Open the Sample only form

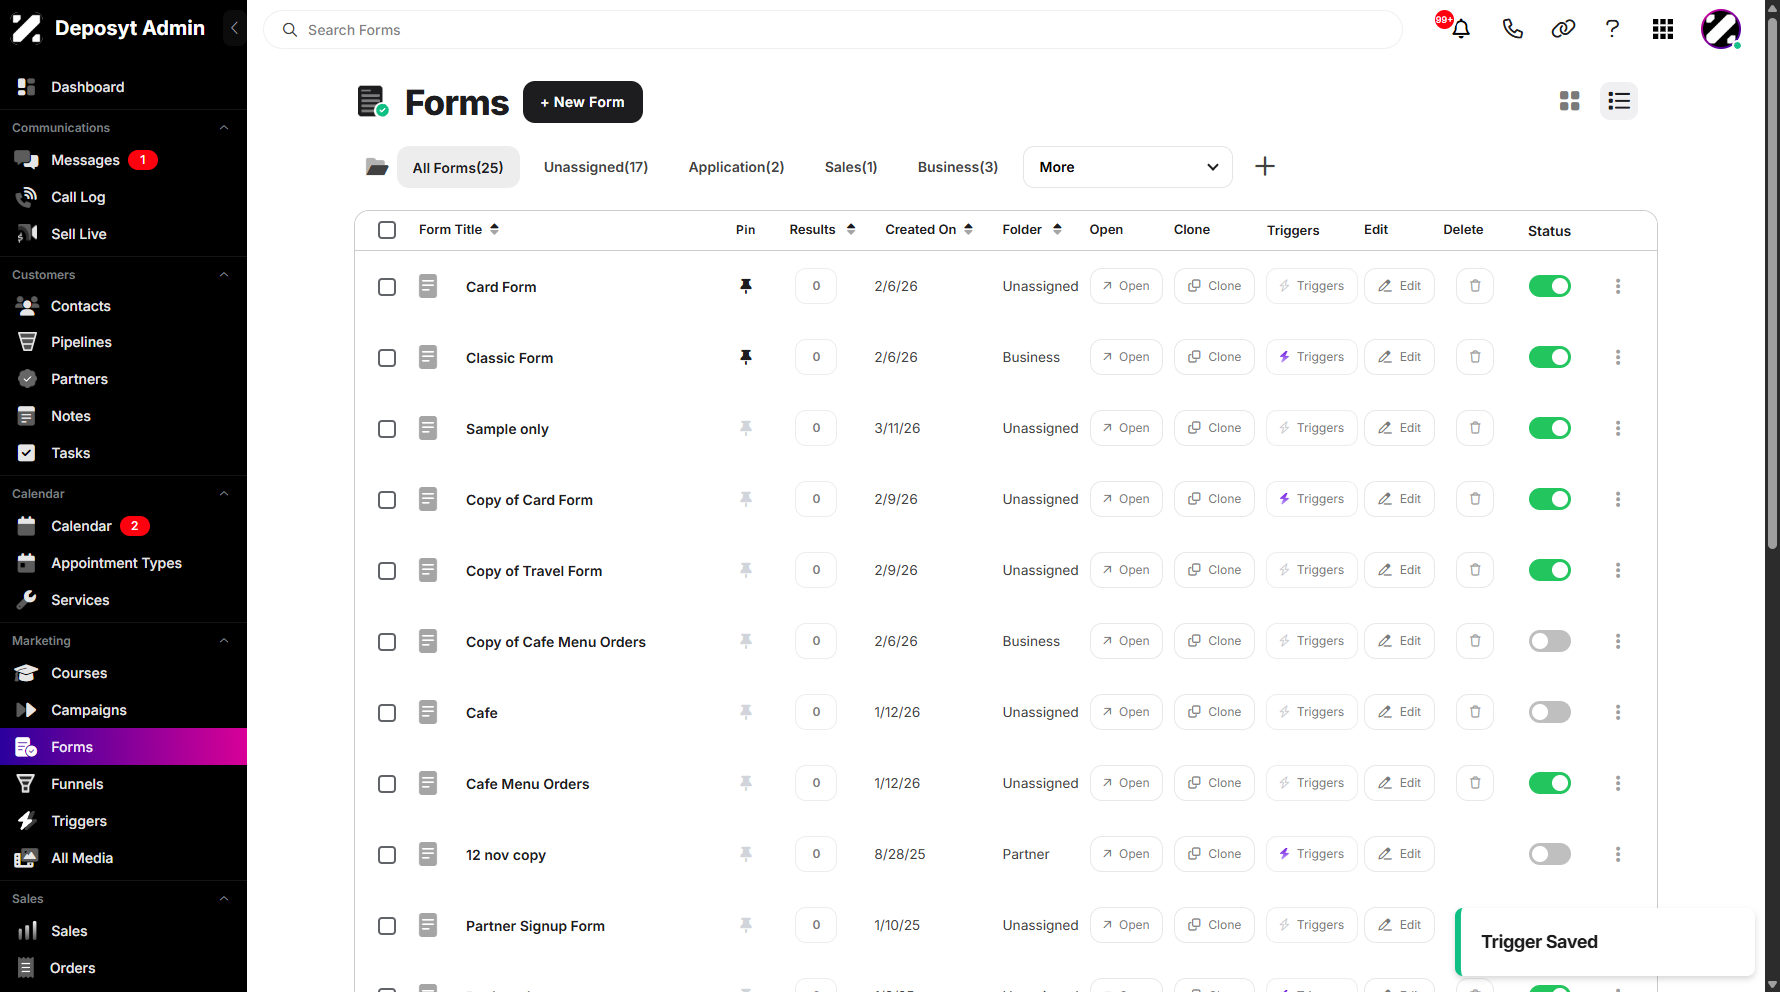tap(1126, 428)
